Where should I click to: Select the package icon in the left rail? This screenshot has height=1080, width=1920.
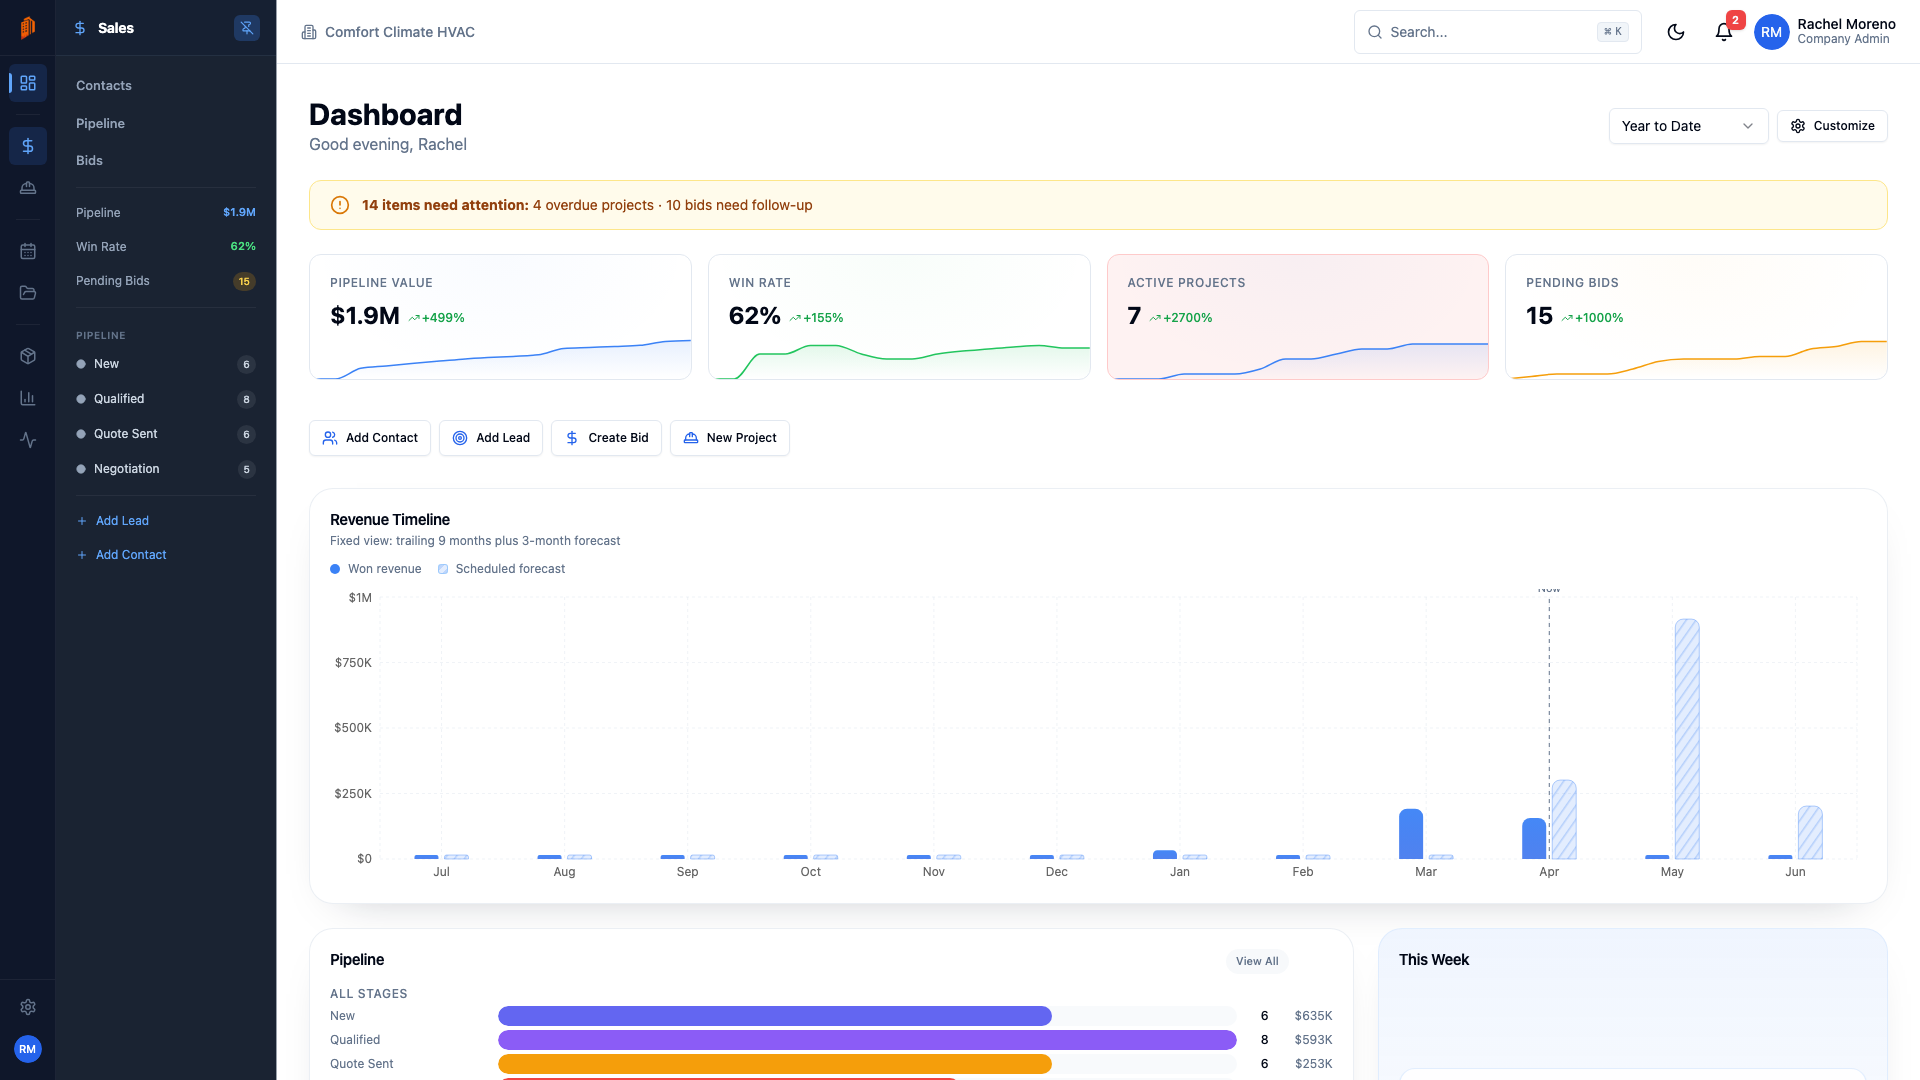pos(27,355)
